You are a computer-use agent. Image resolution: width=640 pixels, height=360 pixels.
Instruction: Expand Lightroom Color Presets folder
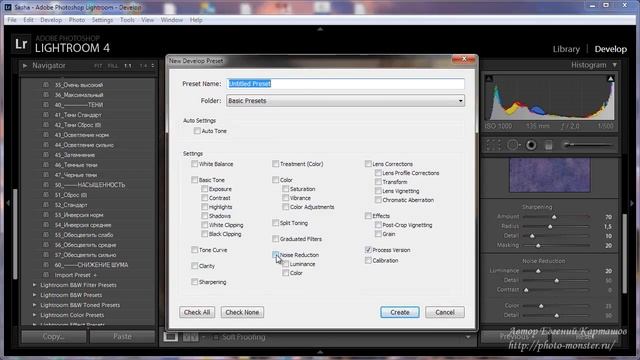point(34,315)
